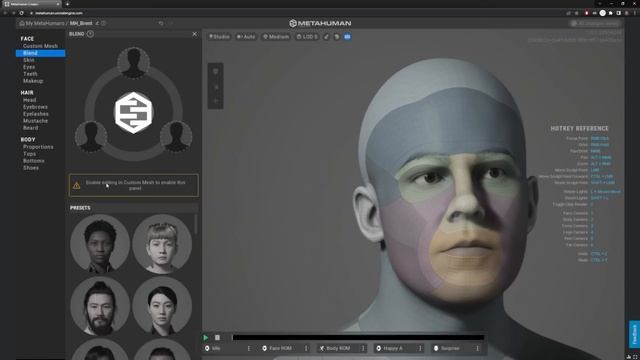Screen dimensions: 640x360
Task: Choose the blonde bangs preset thumbnail
Action: pyautogui.click(x=162, y=244)
